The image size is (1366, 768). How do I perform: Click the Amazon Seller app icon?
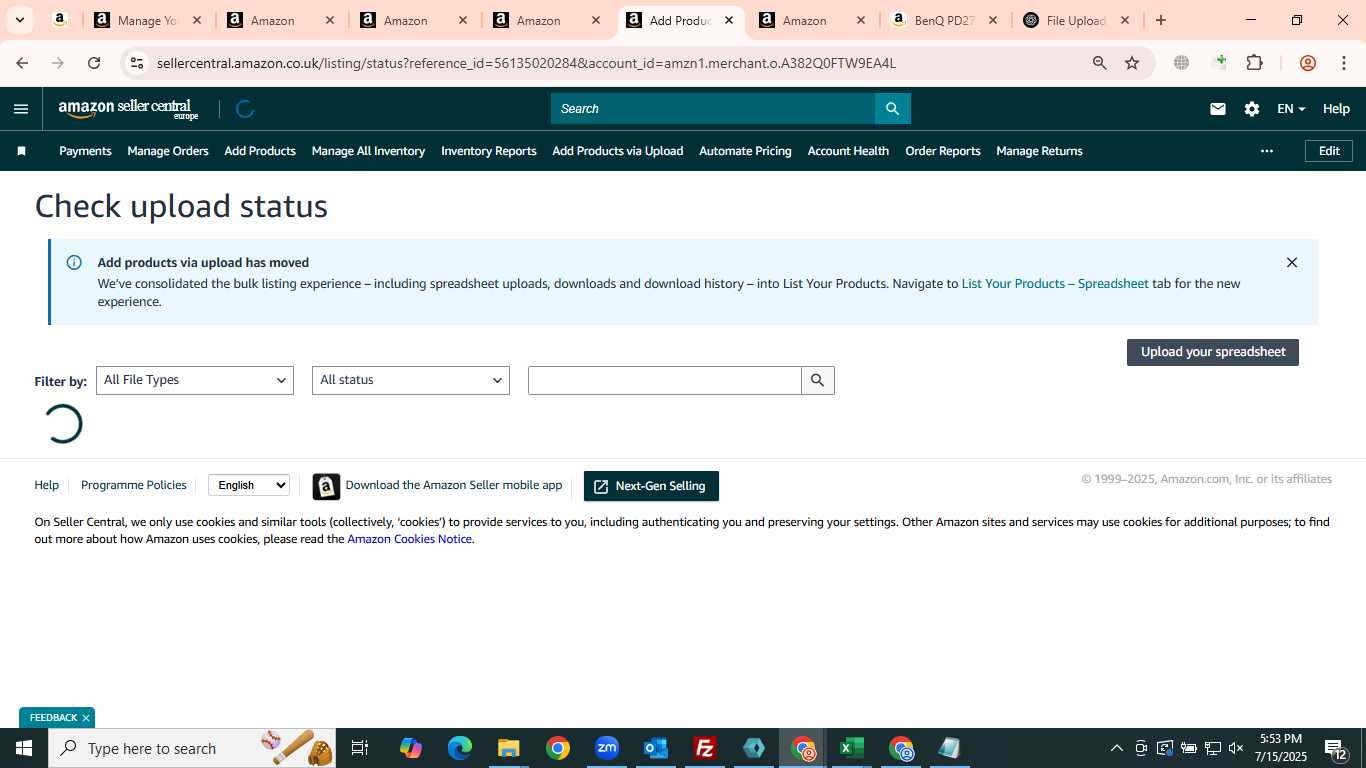coord(326,486)
